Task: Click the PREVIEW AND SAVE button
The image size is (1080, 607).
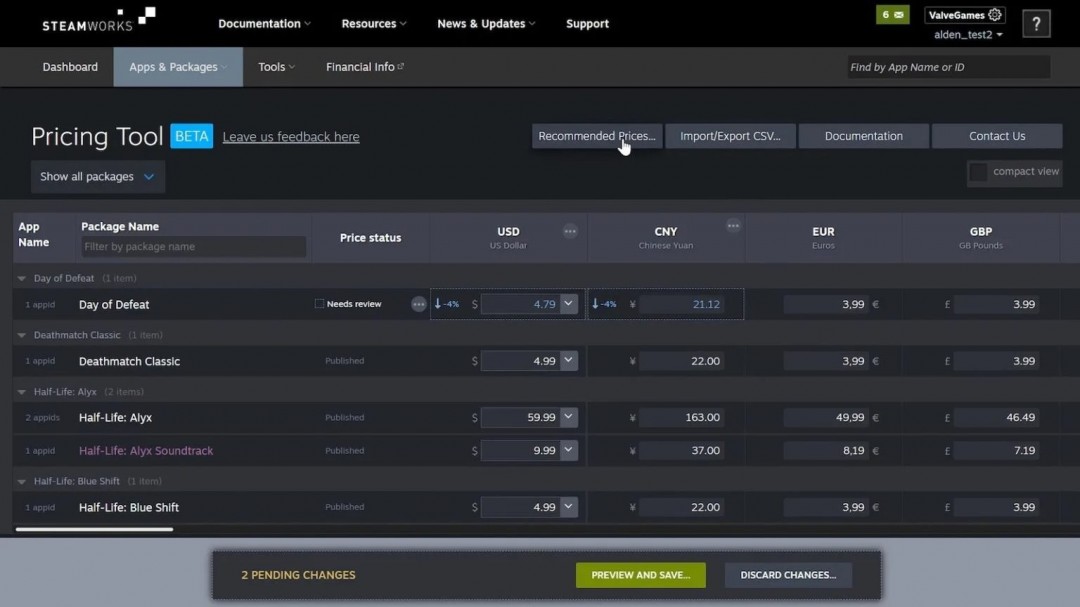Action: 640,575
